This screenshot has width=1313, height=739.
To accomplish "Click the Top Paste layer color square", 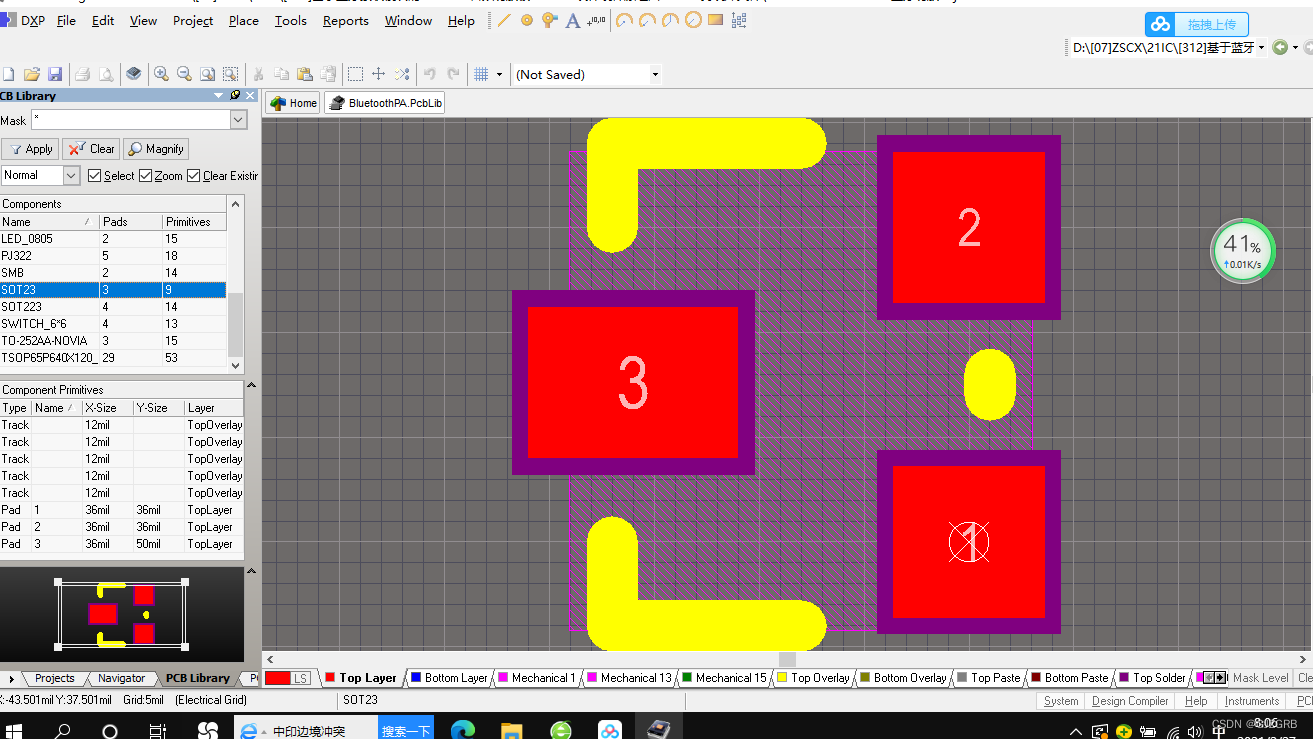I will (962, 677).
